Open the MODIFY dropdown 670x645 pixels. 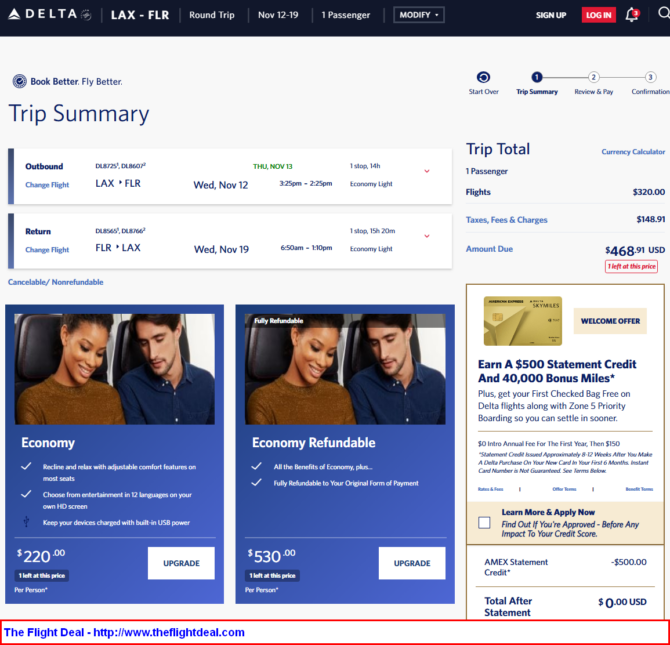419,15
